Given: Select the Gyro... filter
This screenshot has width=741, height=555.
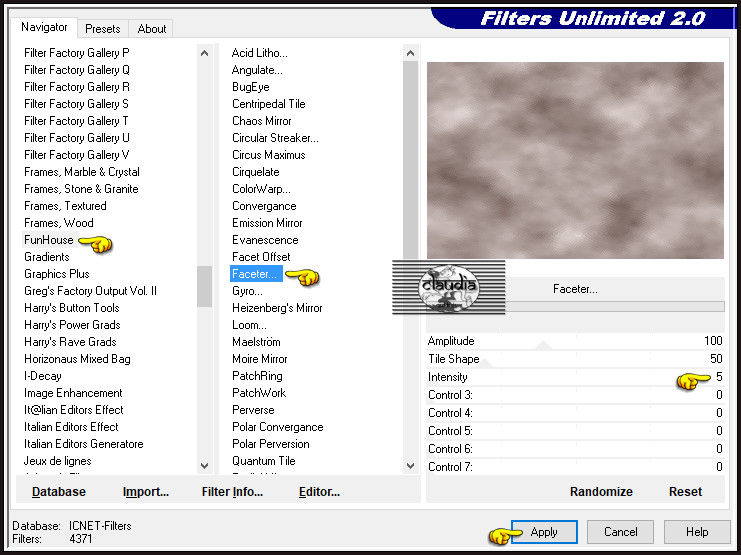Looking at the screenshot, I should pos(247,291).
